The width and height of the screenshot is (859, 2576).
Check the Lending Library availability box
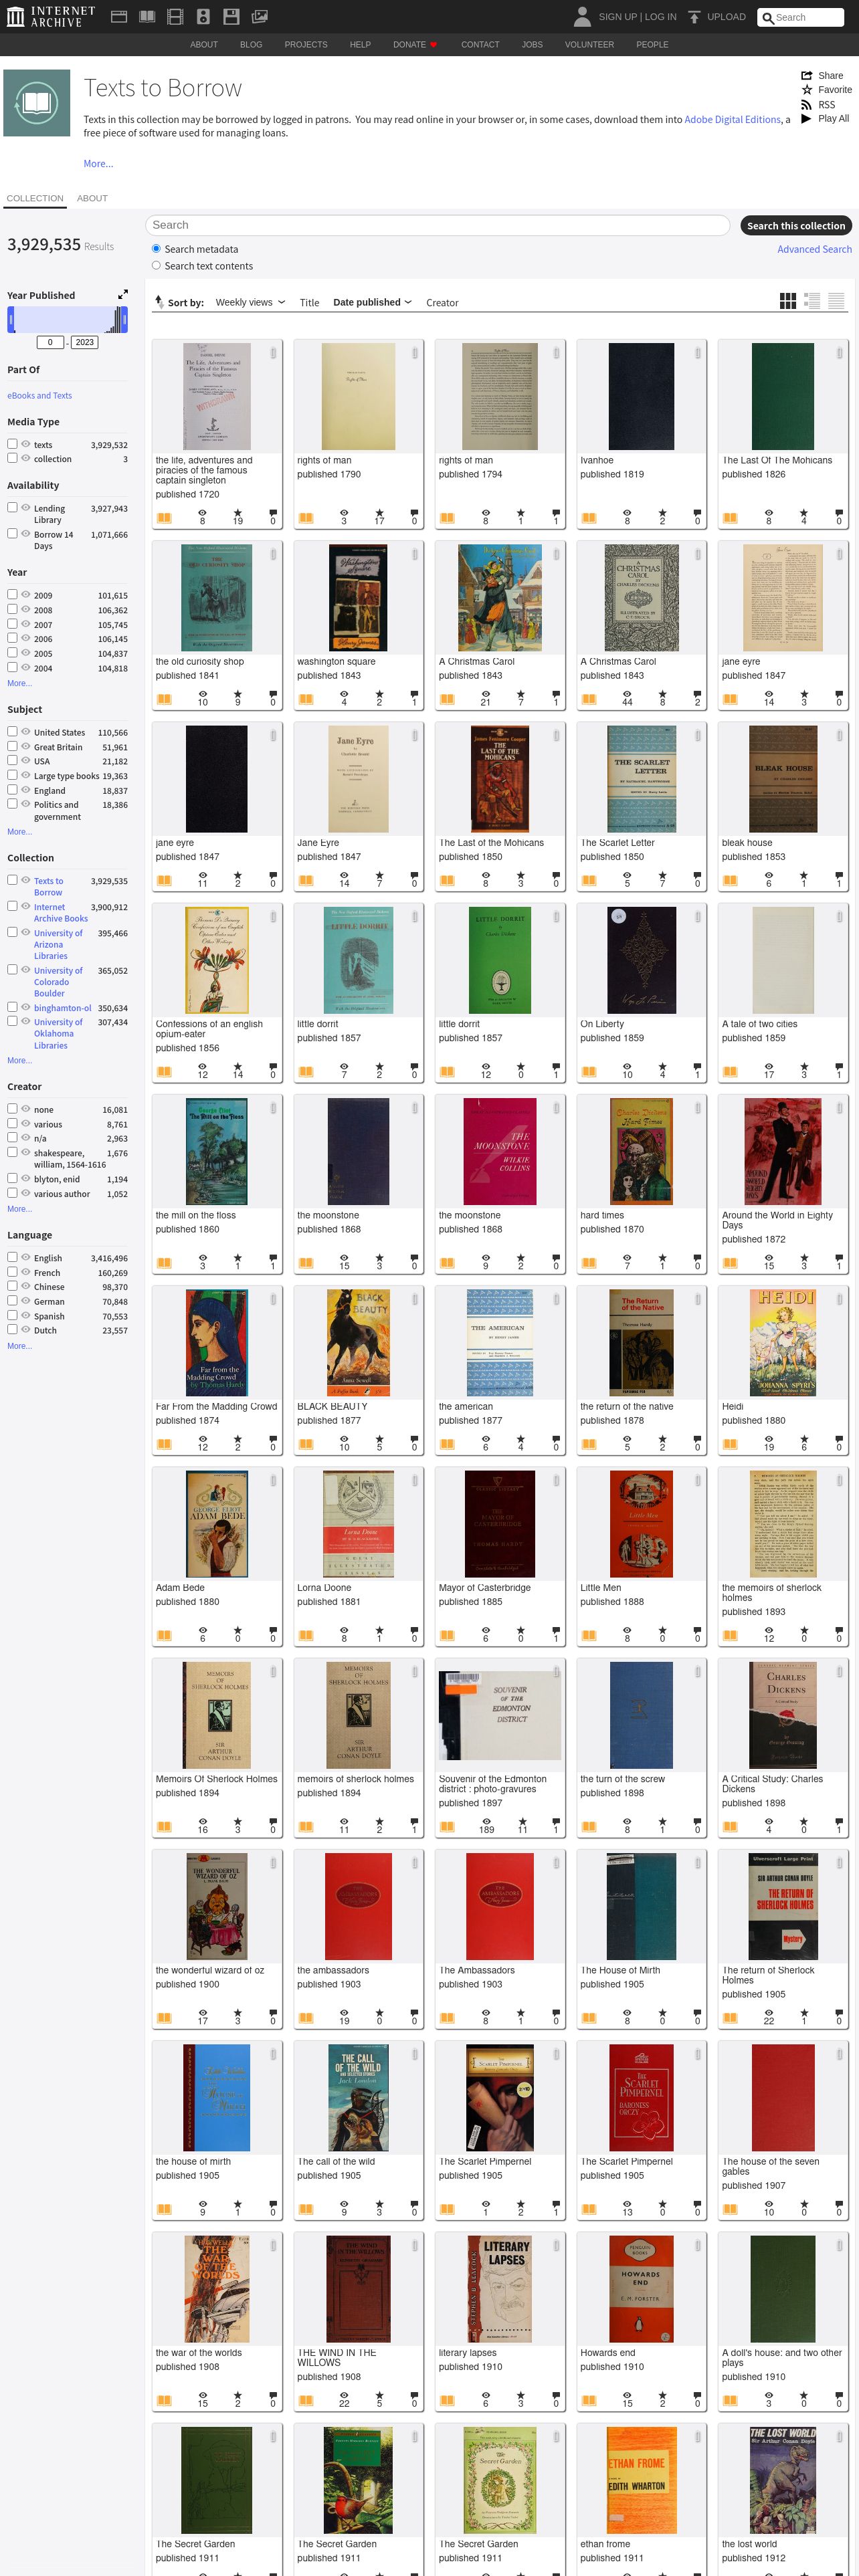(12, 507)
